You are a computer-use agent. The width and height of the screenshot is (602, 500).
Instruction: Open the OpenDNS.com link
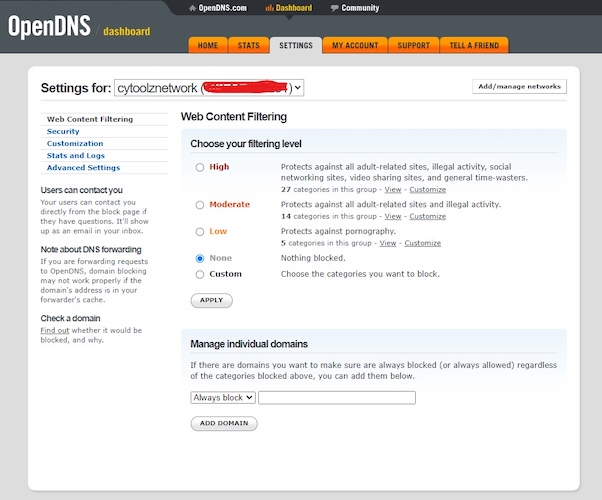tap(223, 8)
